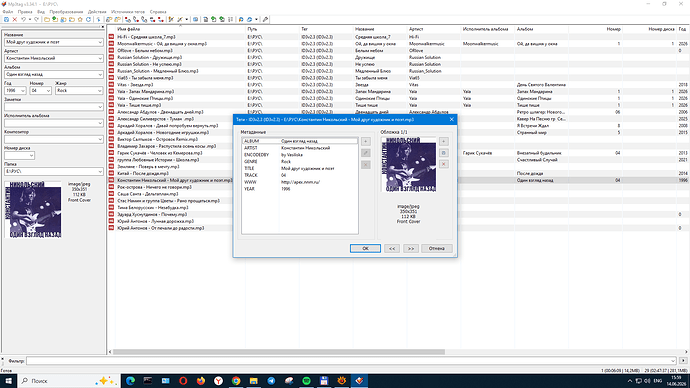Click the edit field pencil button in the dialog
The height and width of the screenshot is (388, 690).
[366, 153]
